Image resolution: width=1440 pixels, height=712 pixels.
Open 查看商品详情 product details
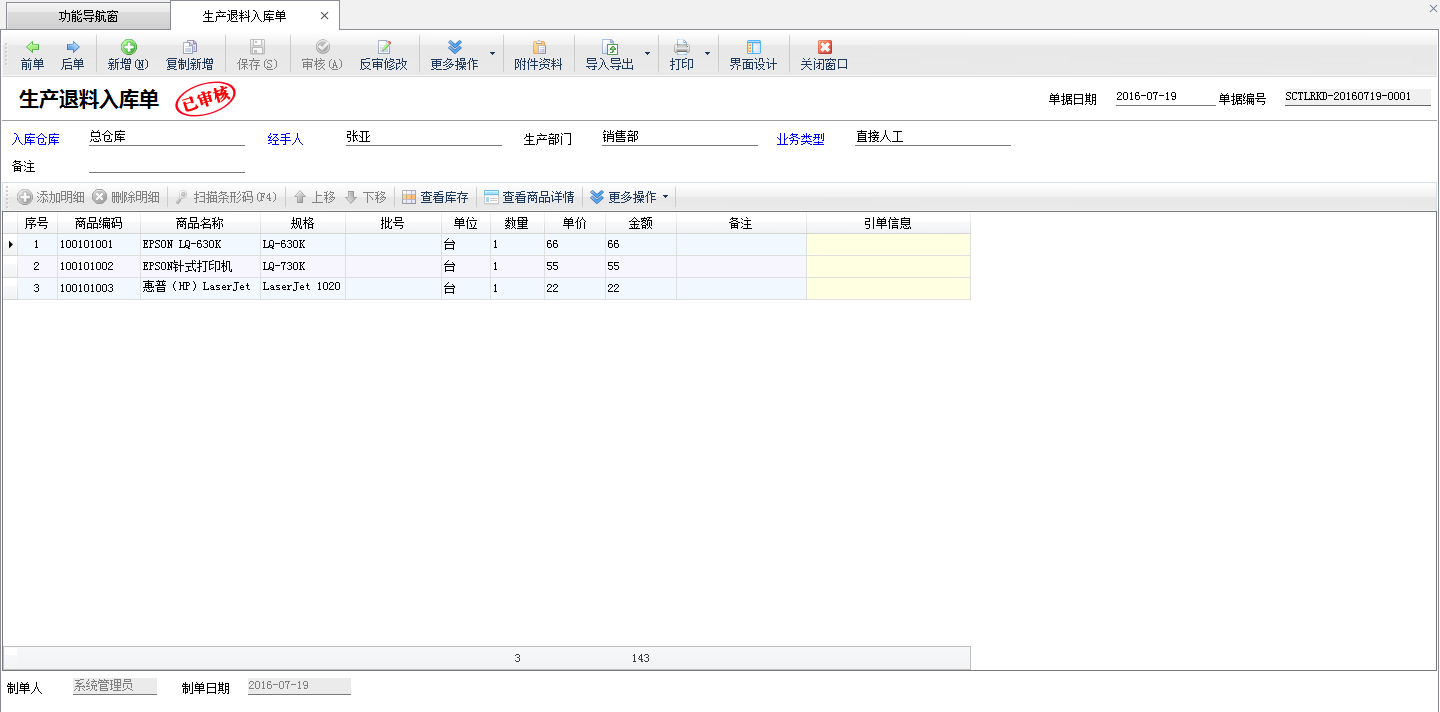[x=529, y=197]
